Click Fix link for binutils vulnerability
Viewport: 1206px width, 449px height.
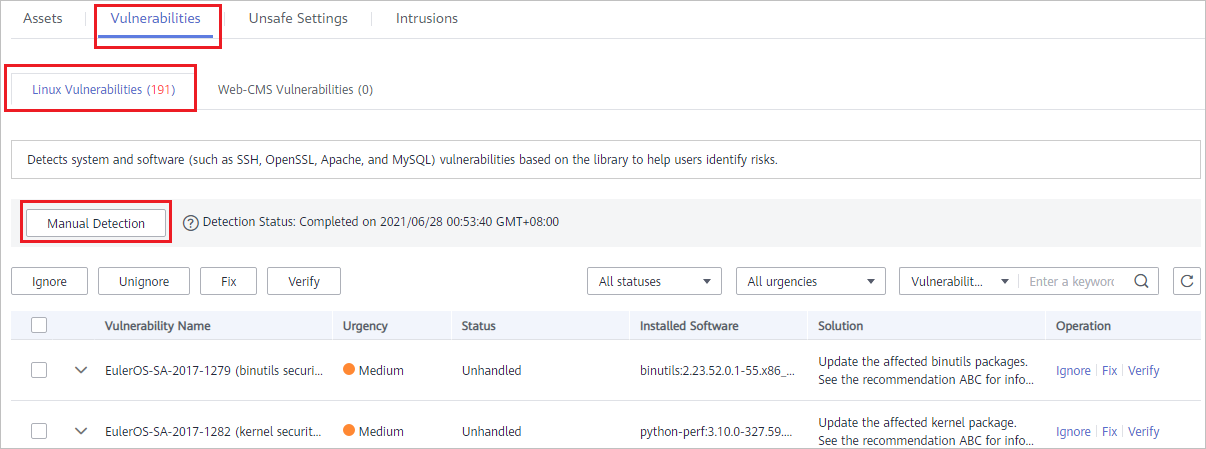pos(1110,370)
